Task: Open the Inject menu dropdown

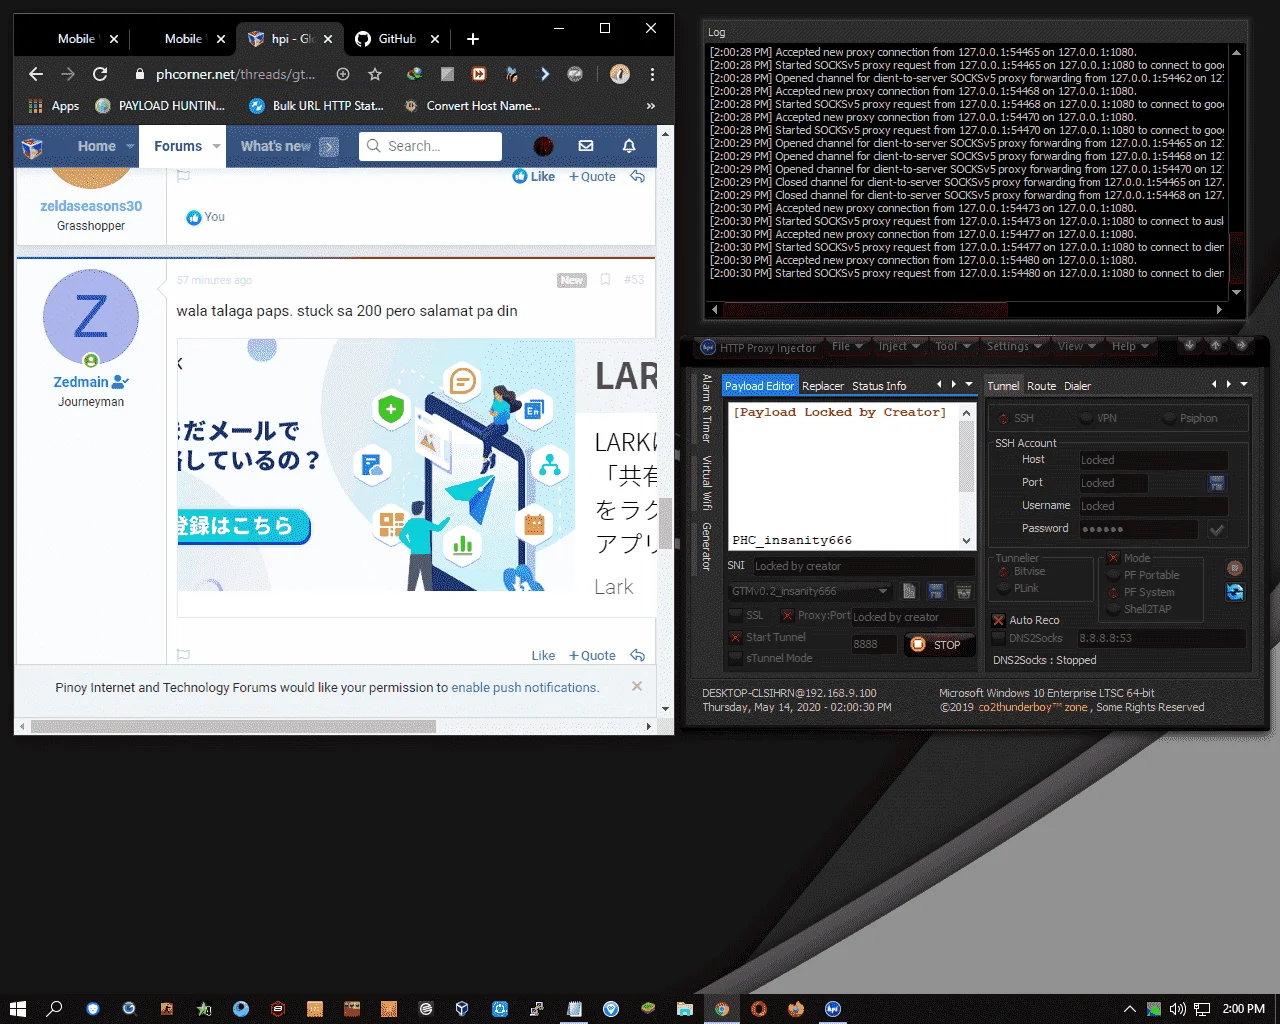Action: [899, 346]
